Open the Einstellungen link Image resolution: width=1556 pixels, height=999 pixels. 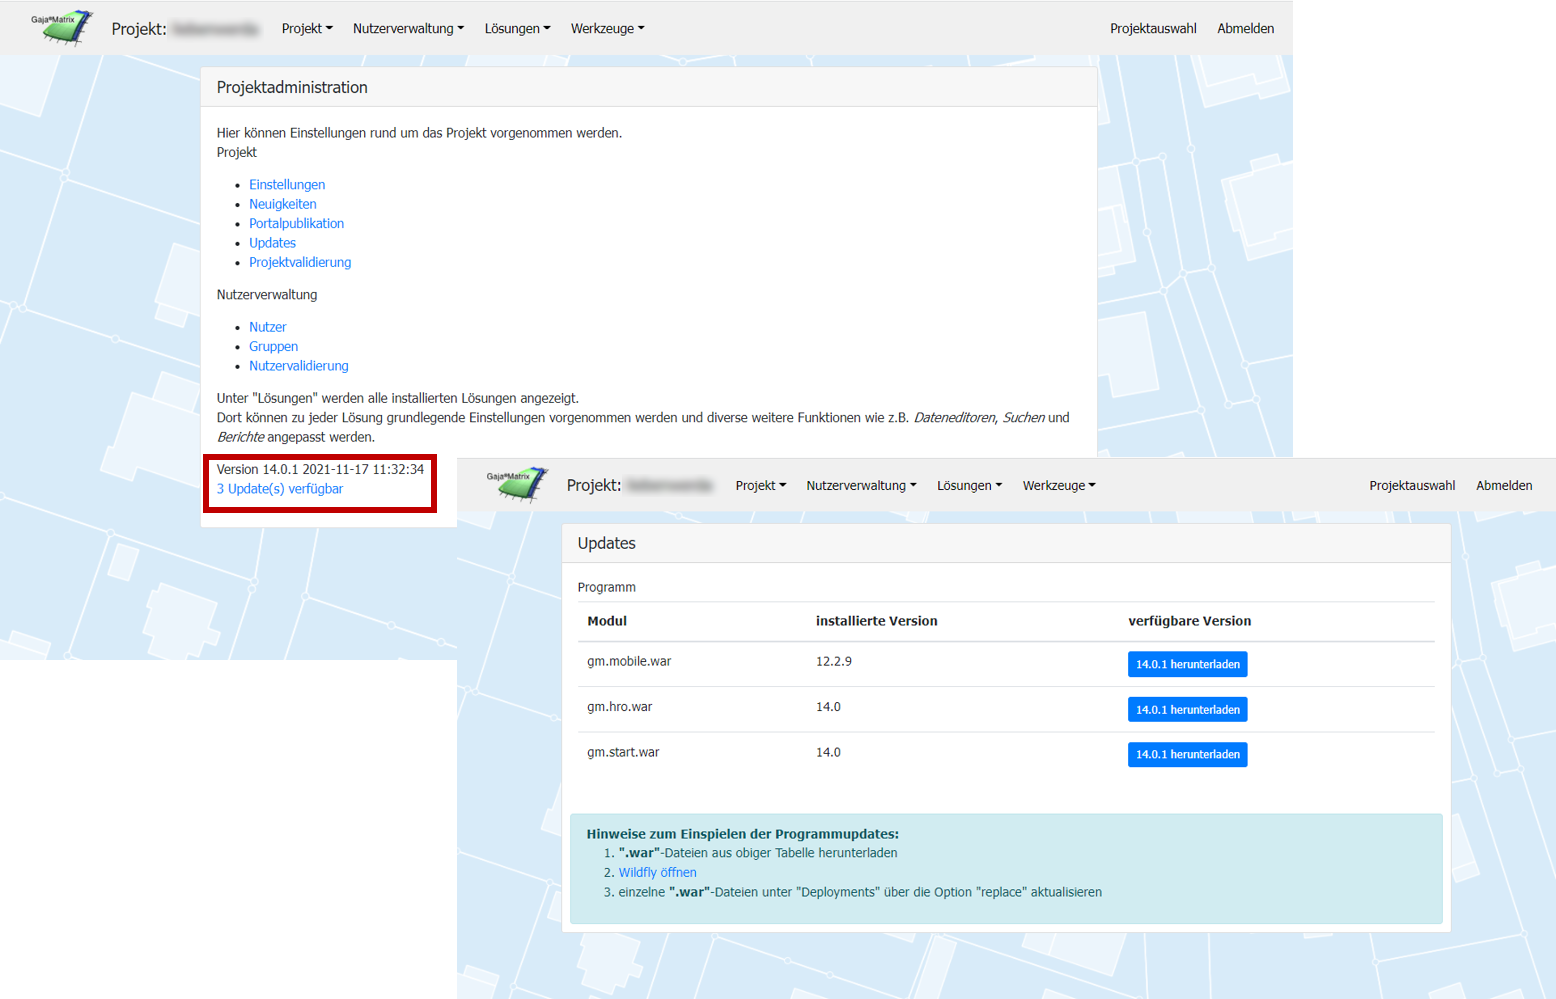pyautogui.click(x=287, y=185)
